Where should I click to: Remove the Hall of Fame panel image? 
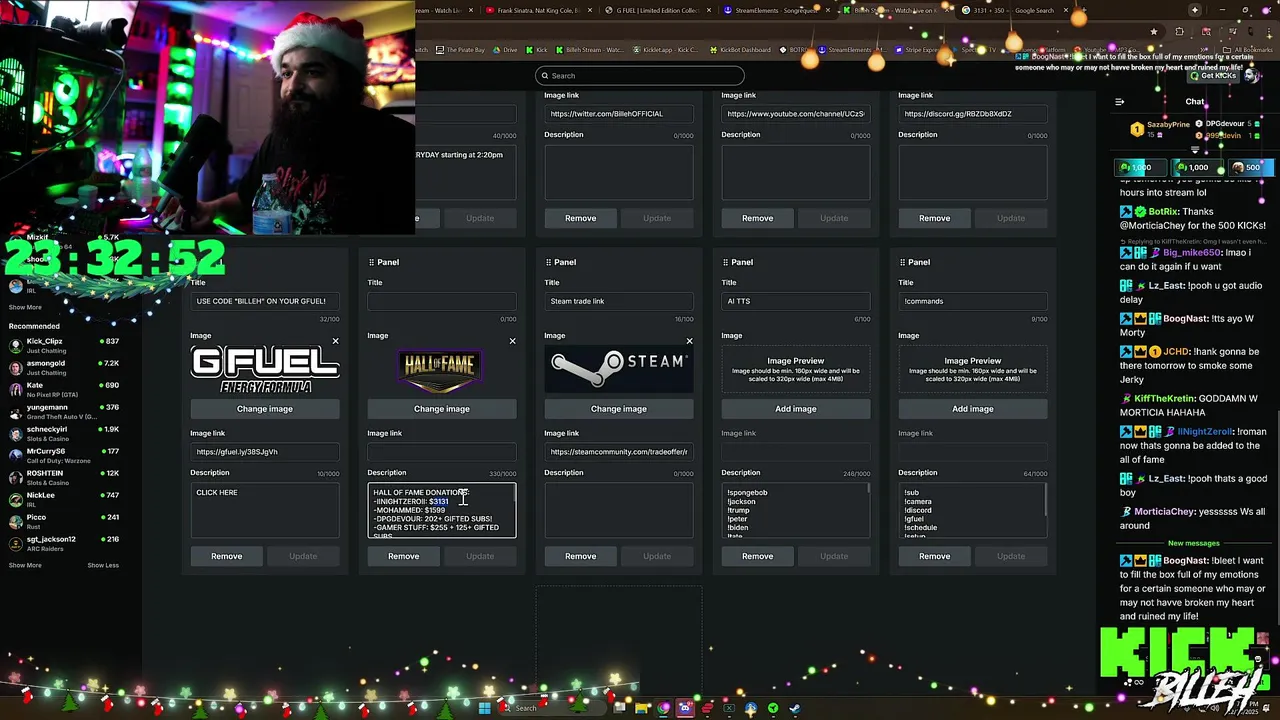pyautogui.click(x=512, y=341)
